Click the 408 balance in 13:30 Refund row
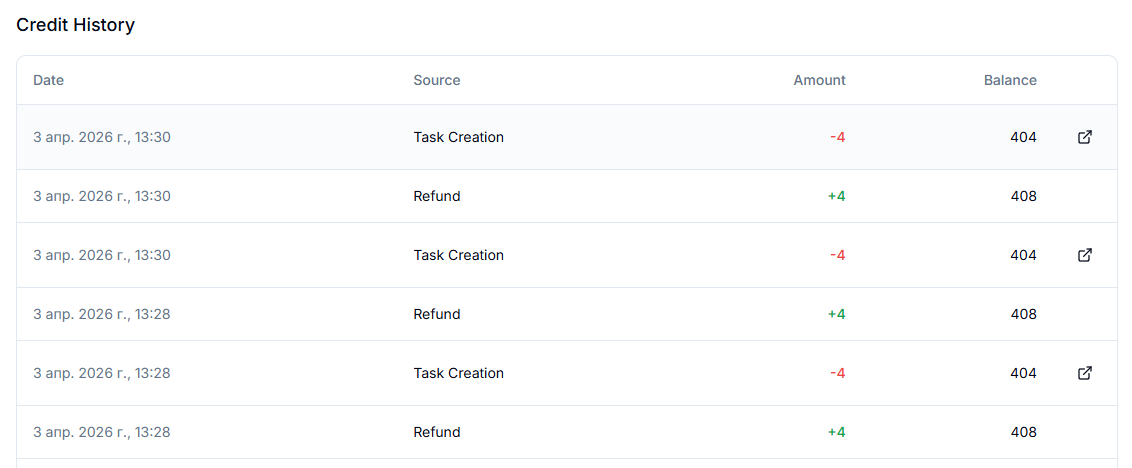This screenshot has width=1132, height=468. [1024, 196]
